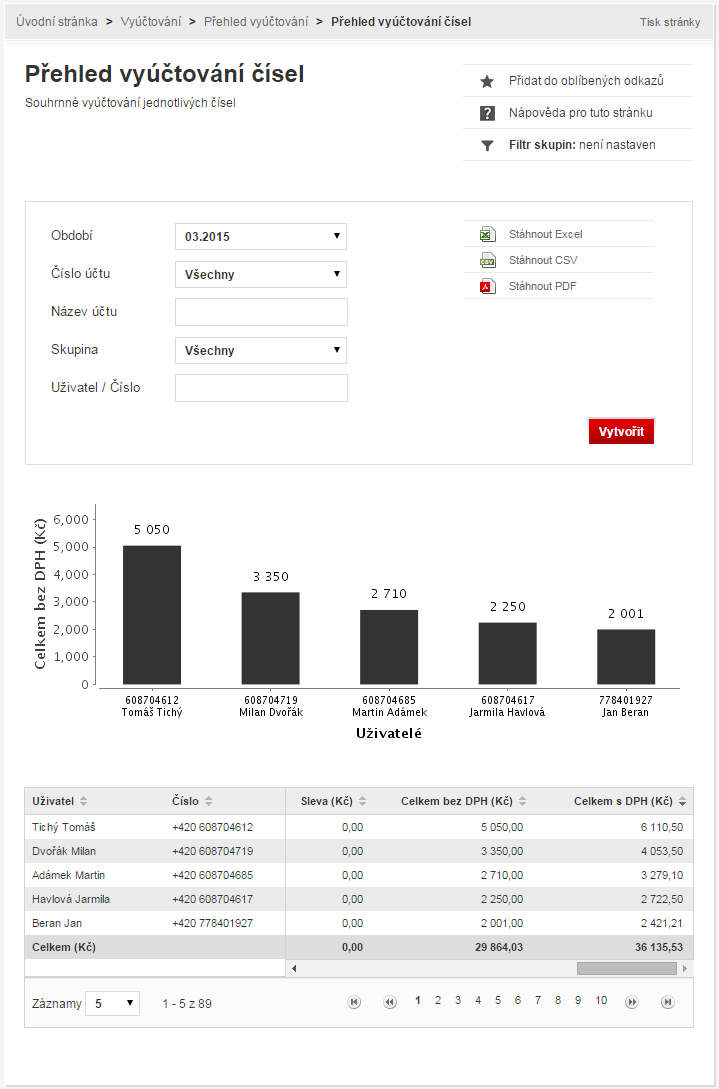The image size is (719, 1089).
Task: Go to first page of records
Action: tap(354, 1001)
